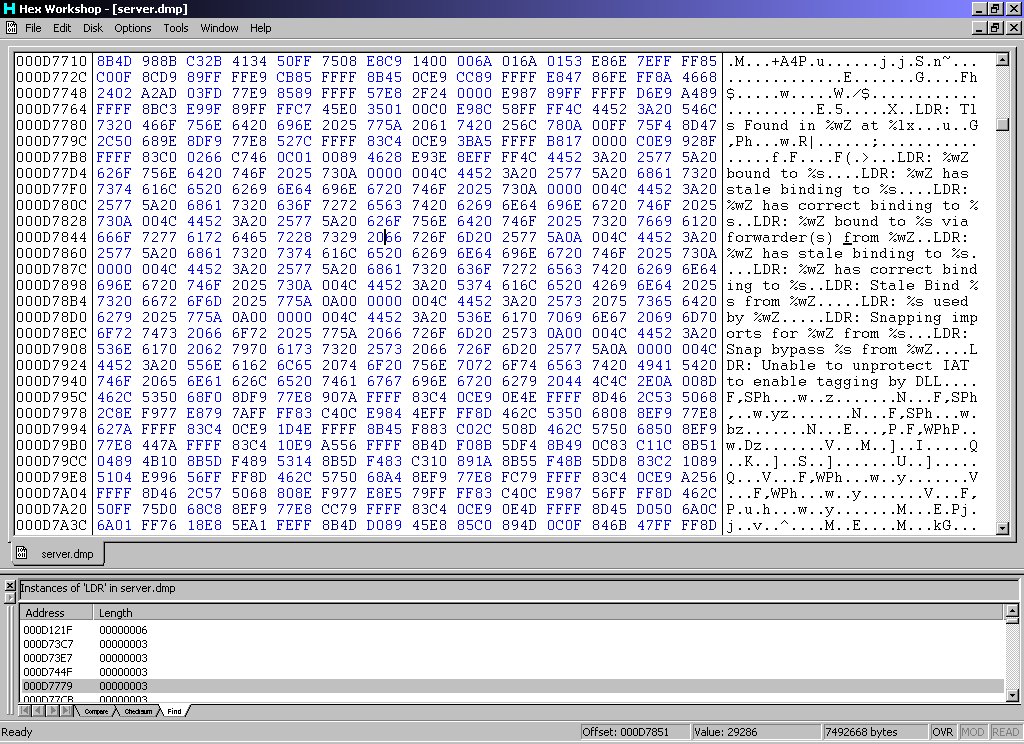Image resolution: width=1024 pixels, height=744 pixels.
Task: Select the find result at address 000D7779
Action: pyautogui.click(x=48, y=686)
